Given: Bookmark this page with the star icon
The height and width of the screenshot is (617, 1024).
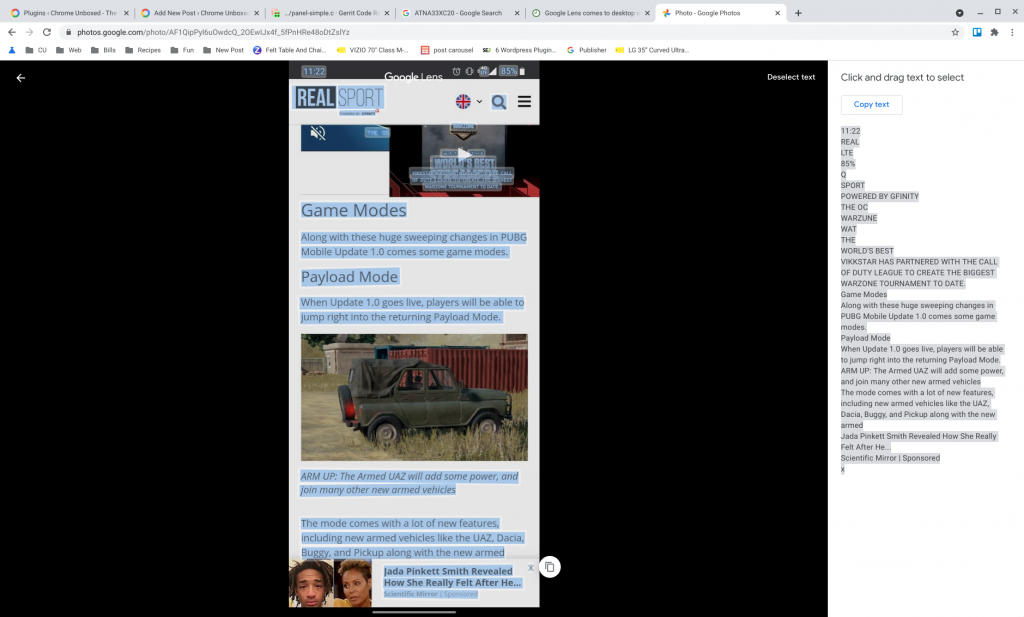Looking at the screenshot, I should tap(955, 32).
